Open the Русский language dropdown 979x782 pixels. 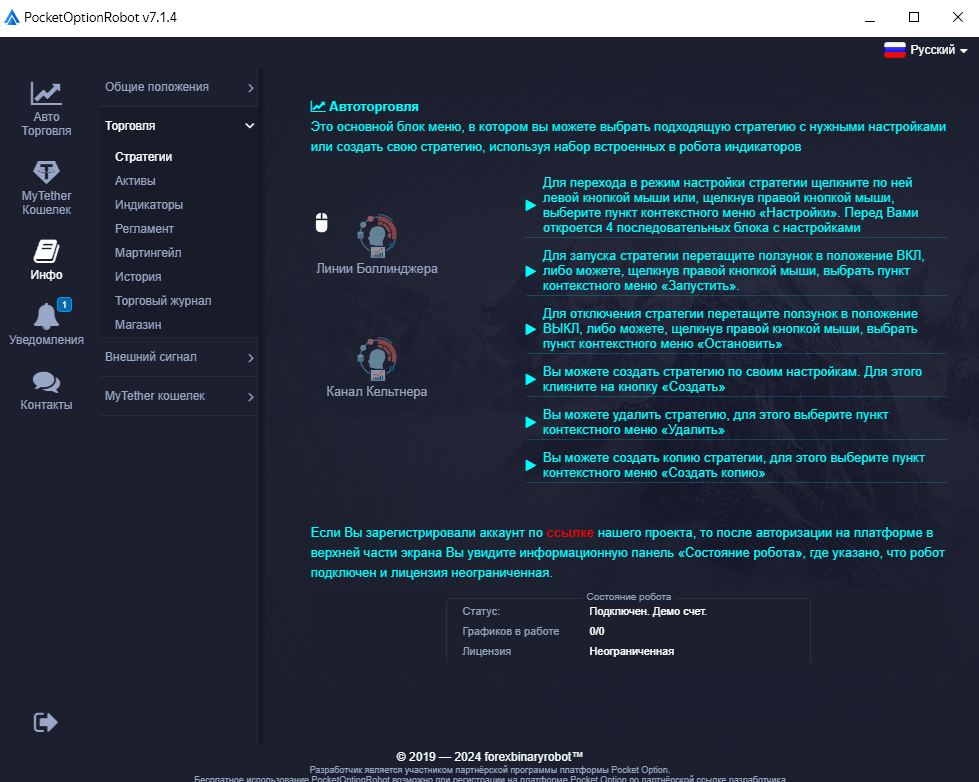tap(926, 50)
